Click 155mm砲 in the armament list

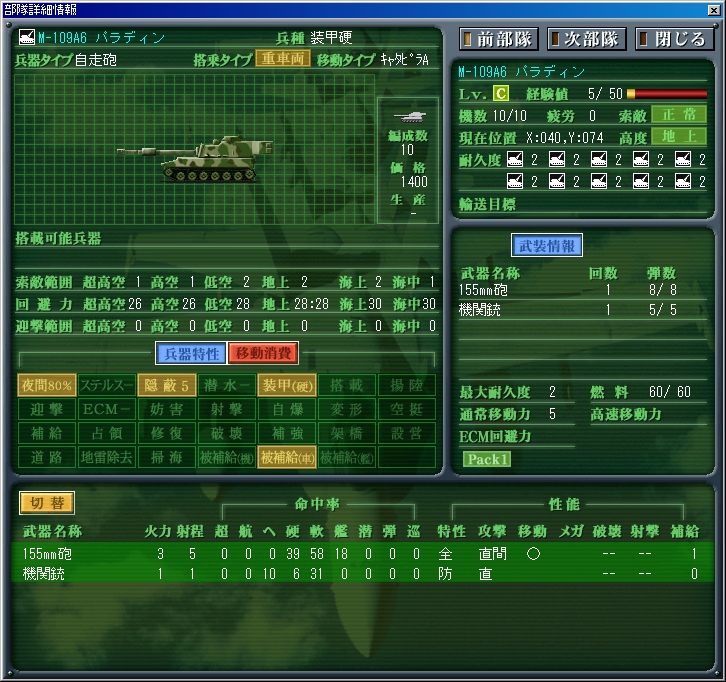(x=483, y=290)
